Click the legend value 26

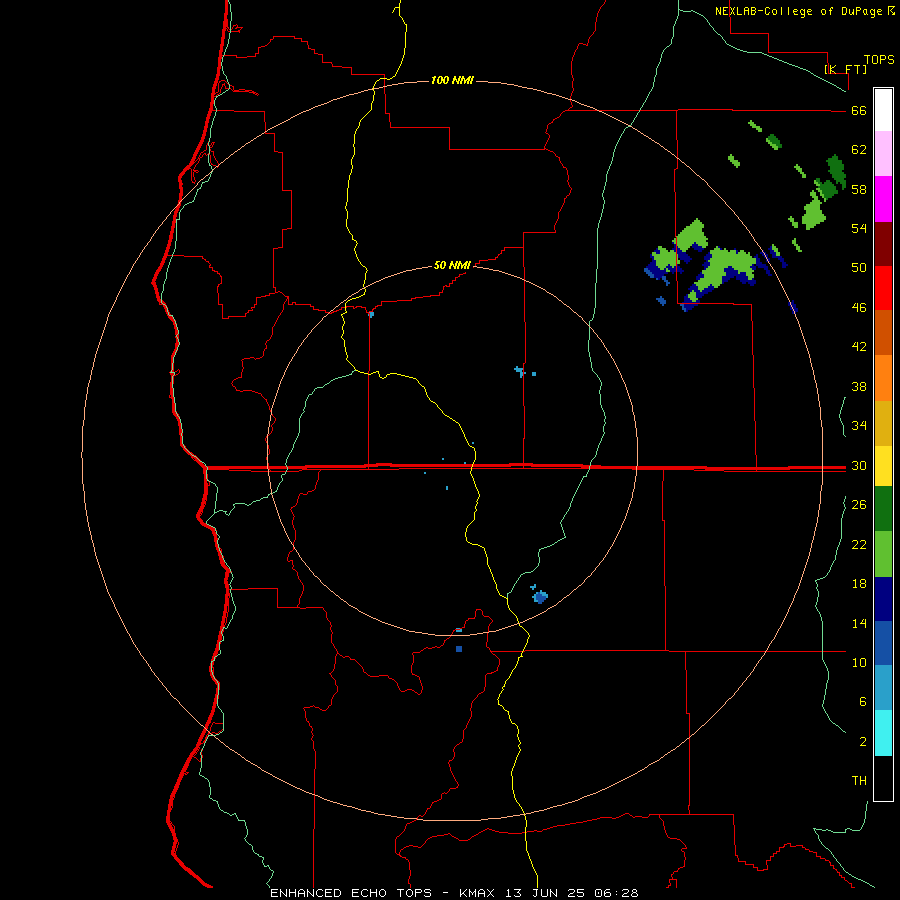tap(859, 505)
